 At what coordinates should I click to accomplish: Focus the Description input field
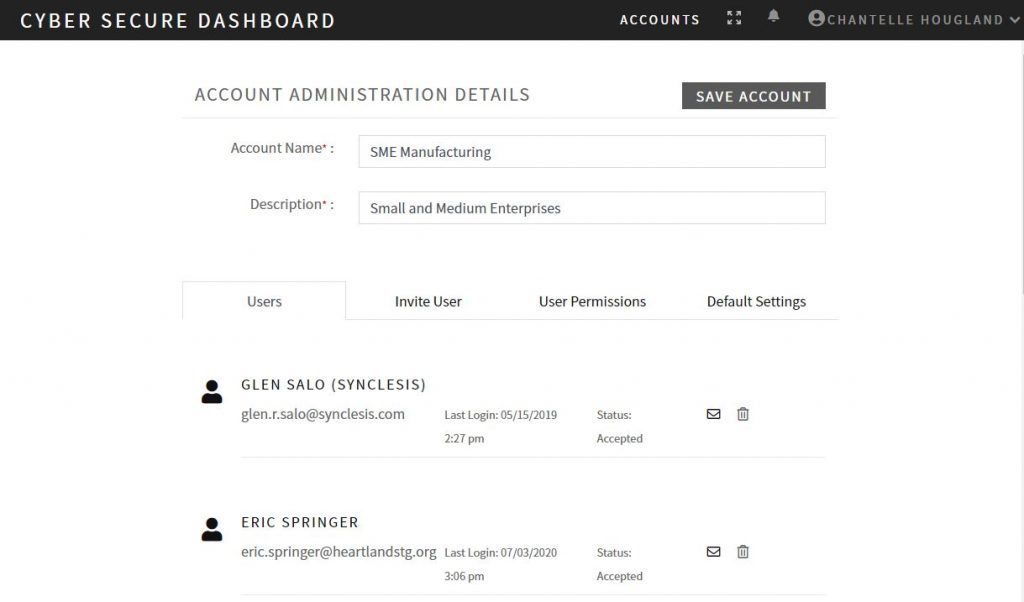[592, 208]
